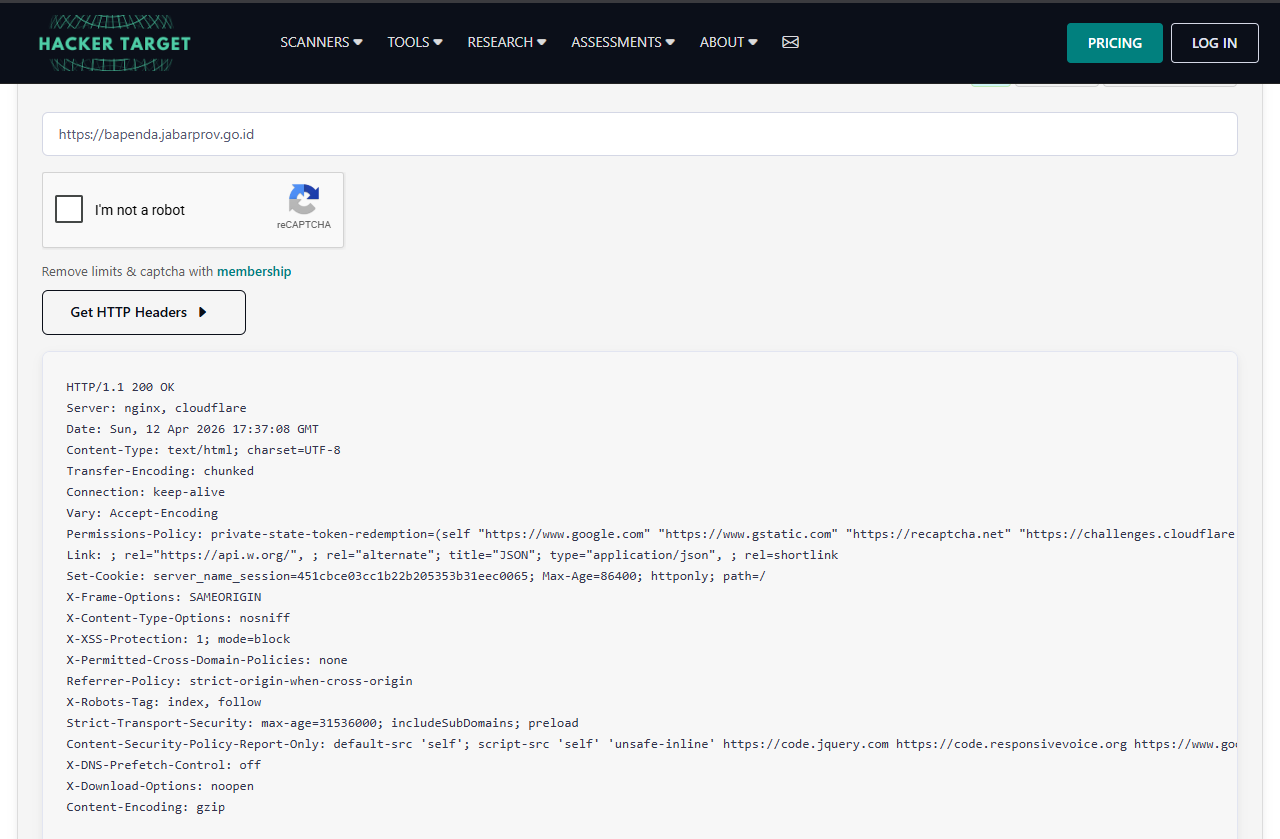This screenshot has height=839, width=1280.
Task: Click the Permissions-Policy header line
Action: point(651,534)
